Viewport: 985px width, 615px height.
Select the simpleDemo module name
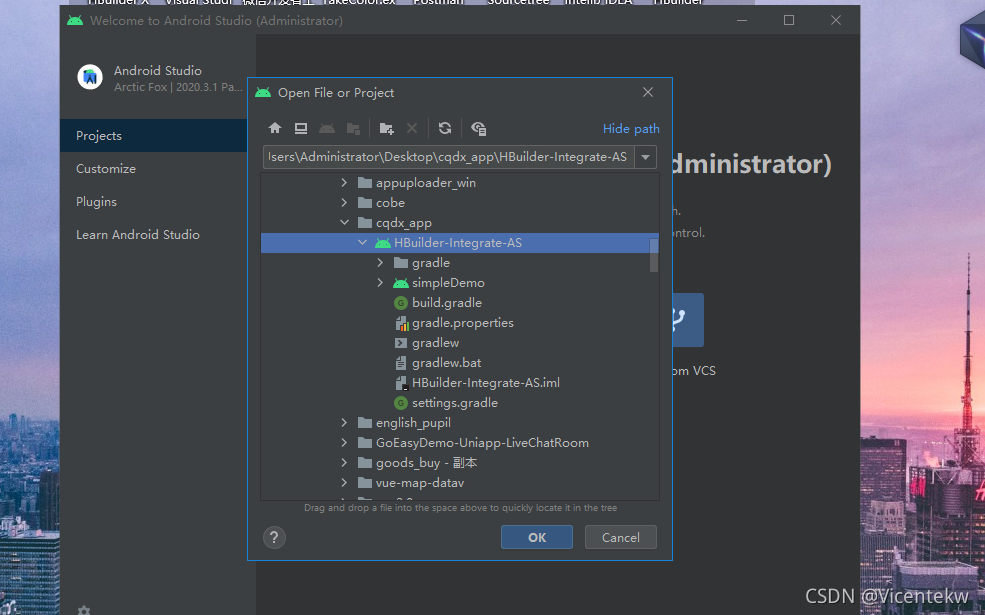pos(449,283)
